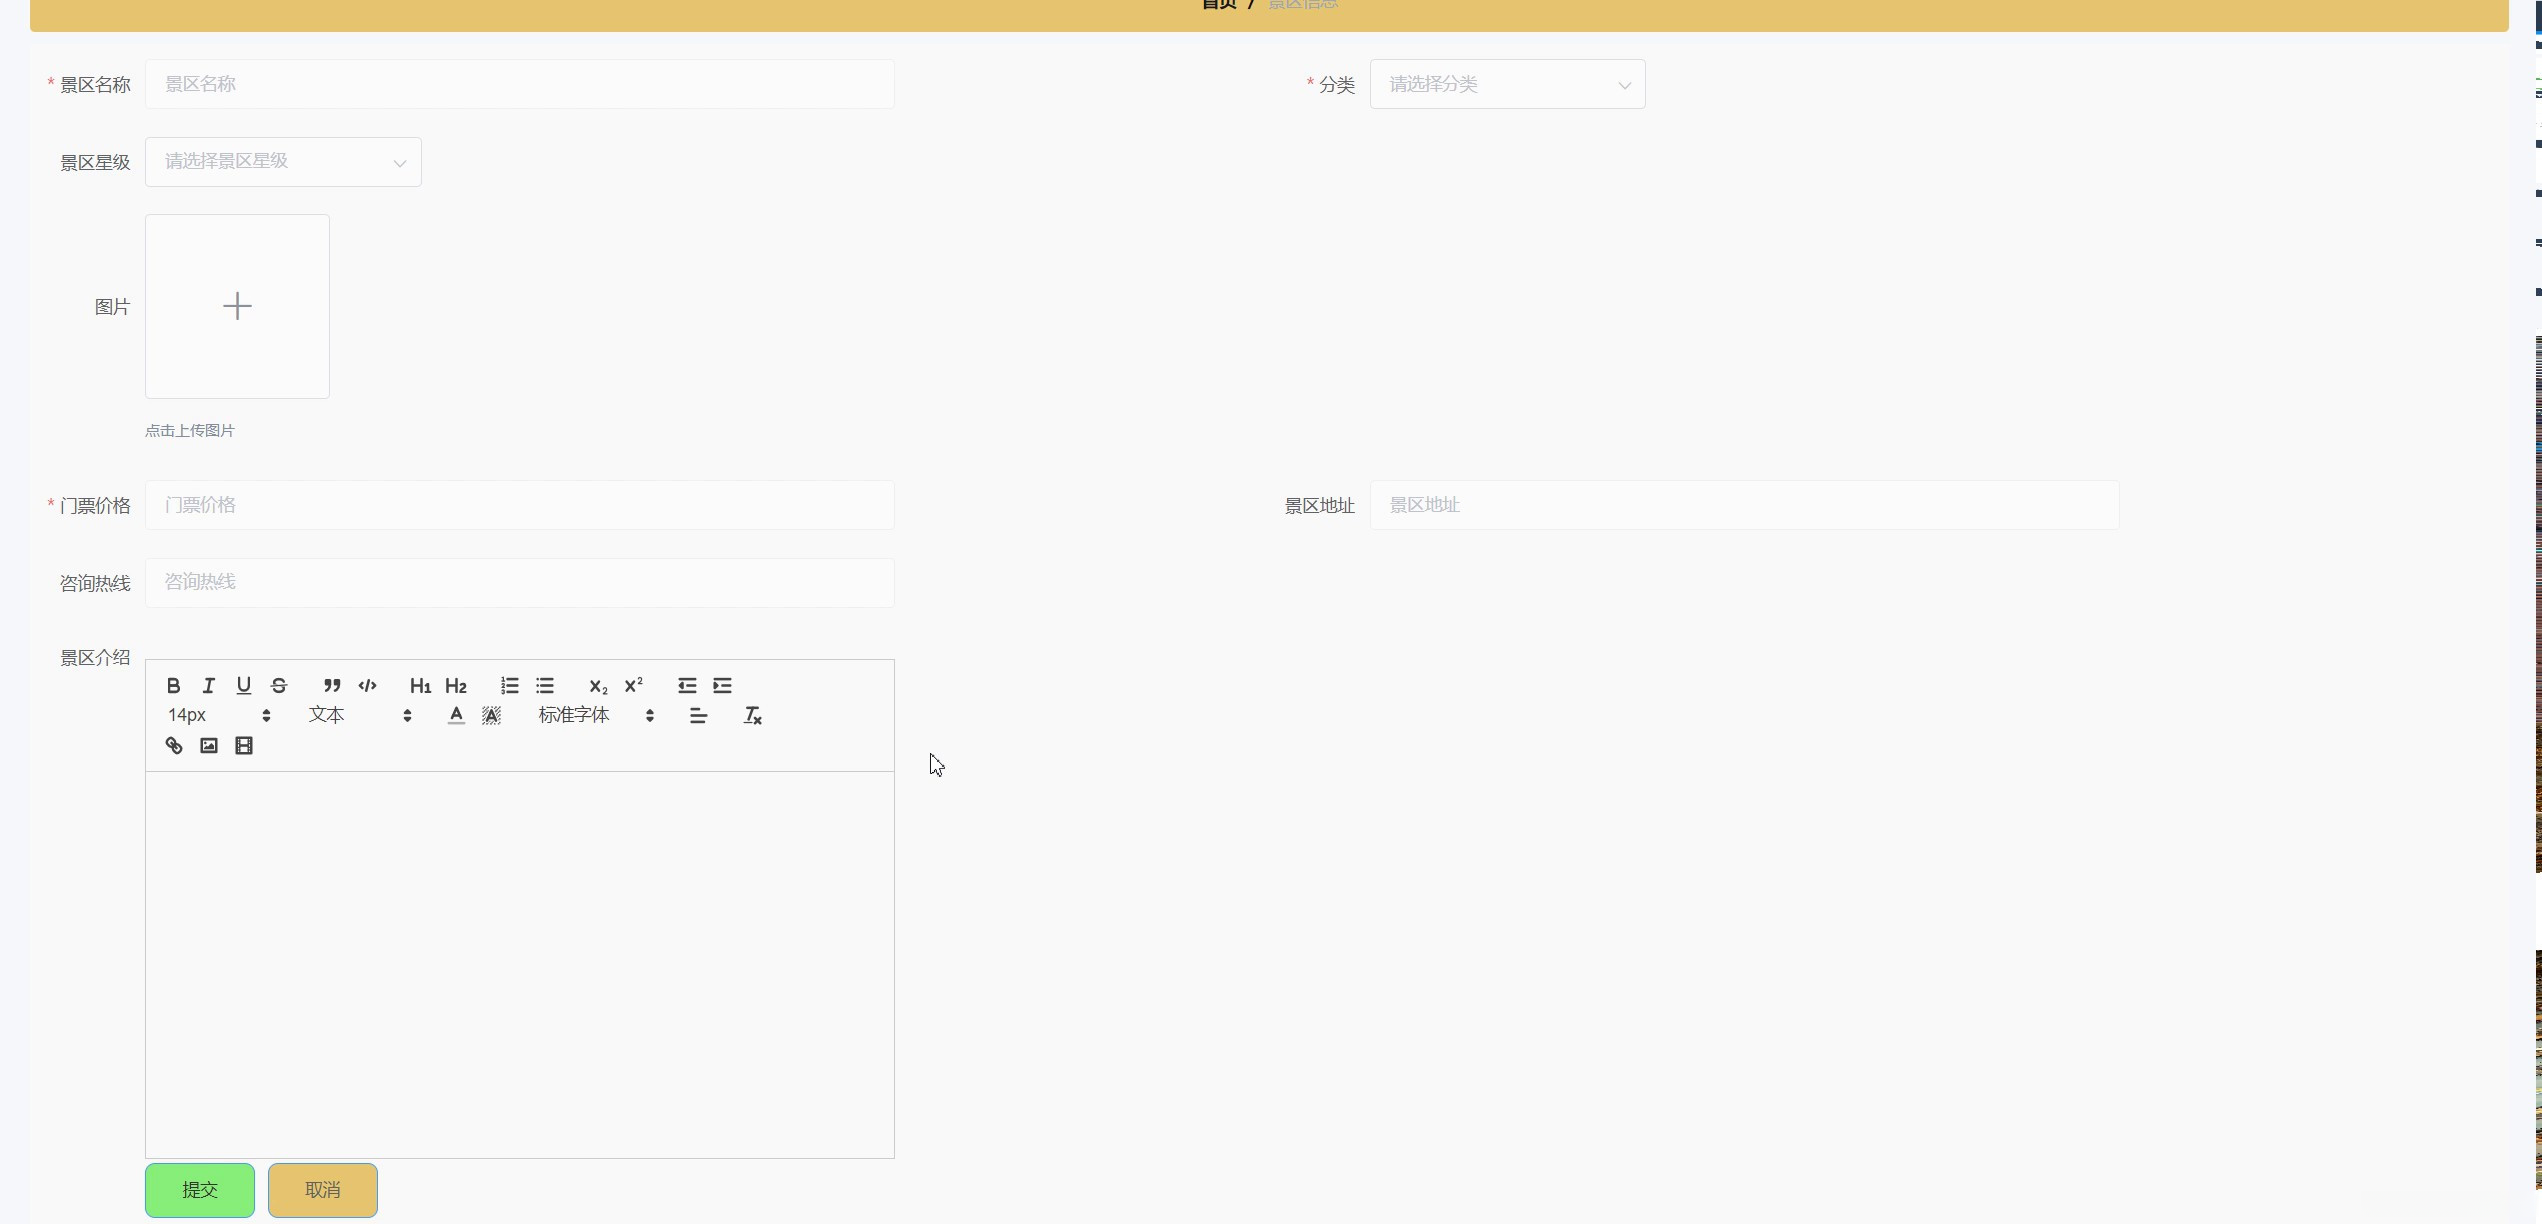Screen dimensions: 2542x1224
Task: Apply Heading 1 style
Action: 420,686
